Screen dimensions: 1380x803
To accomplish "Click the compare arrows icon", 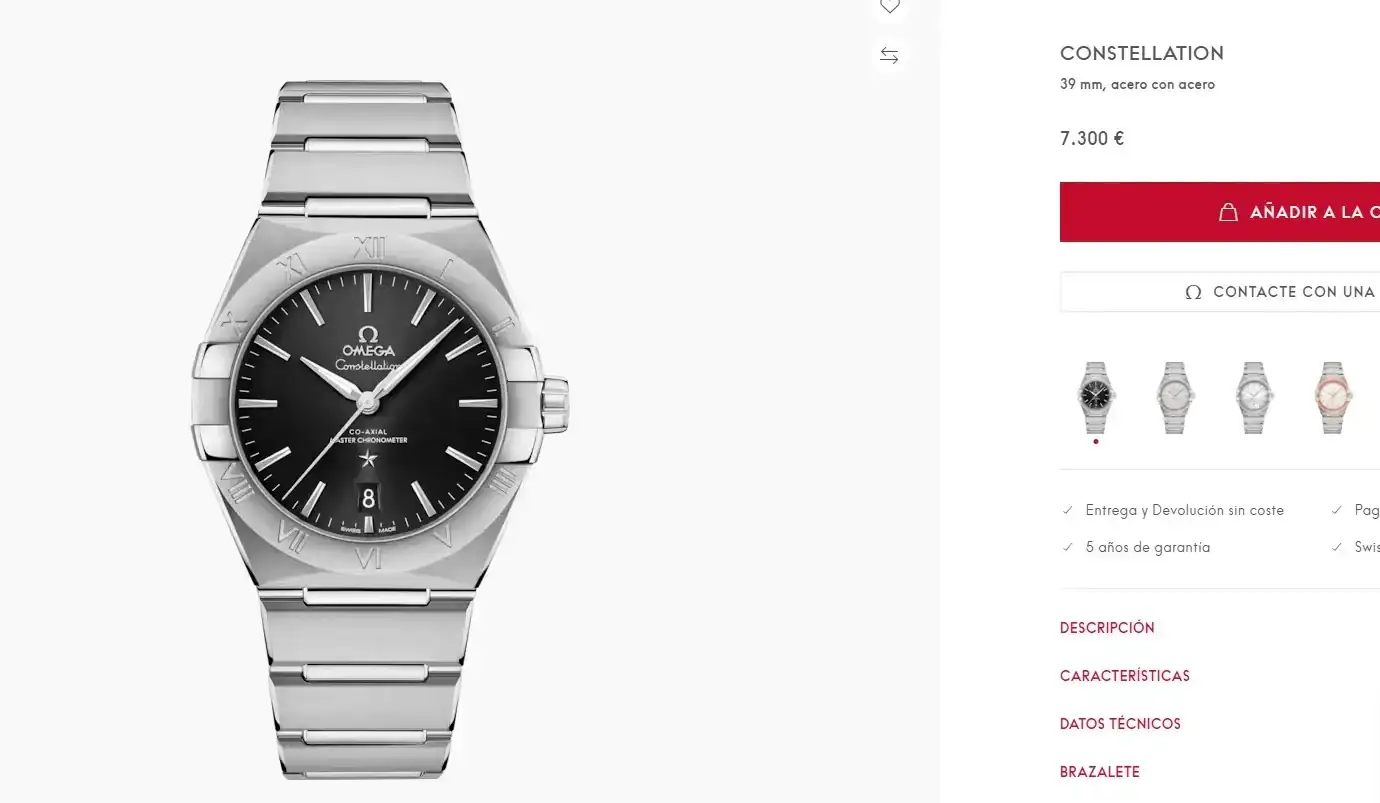I will coord(889,56).
